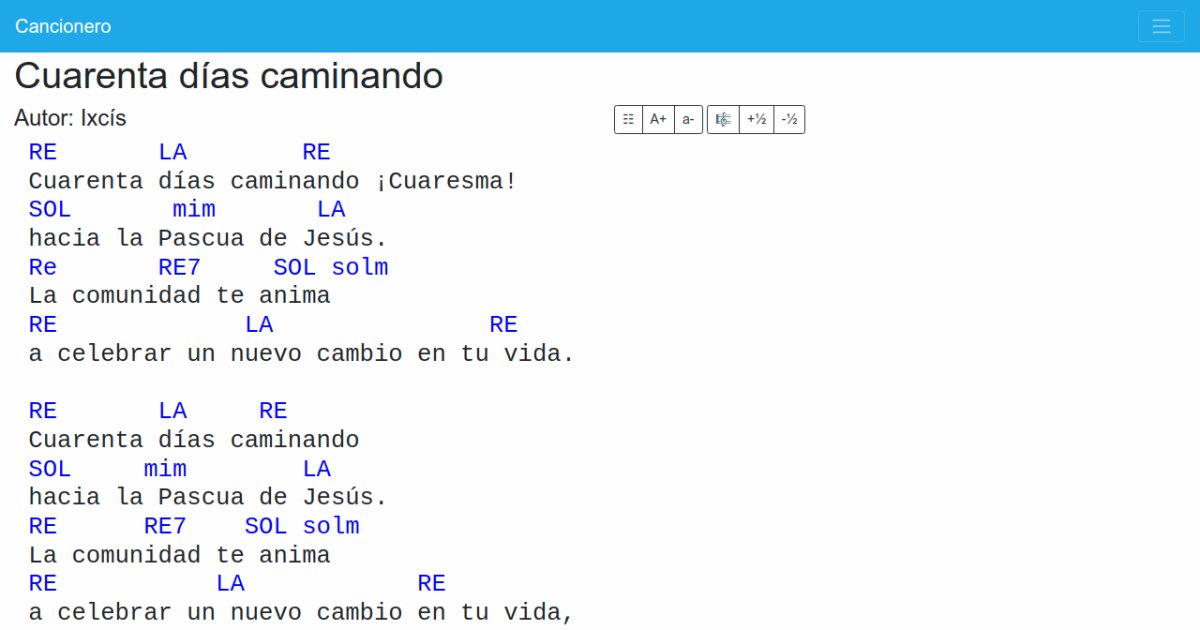Click the solm chord in second stanza
The height and width of the screenshot is (630, 1200).
331,527
